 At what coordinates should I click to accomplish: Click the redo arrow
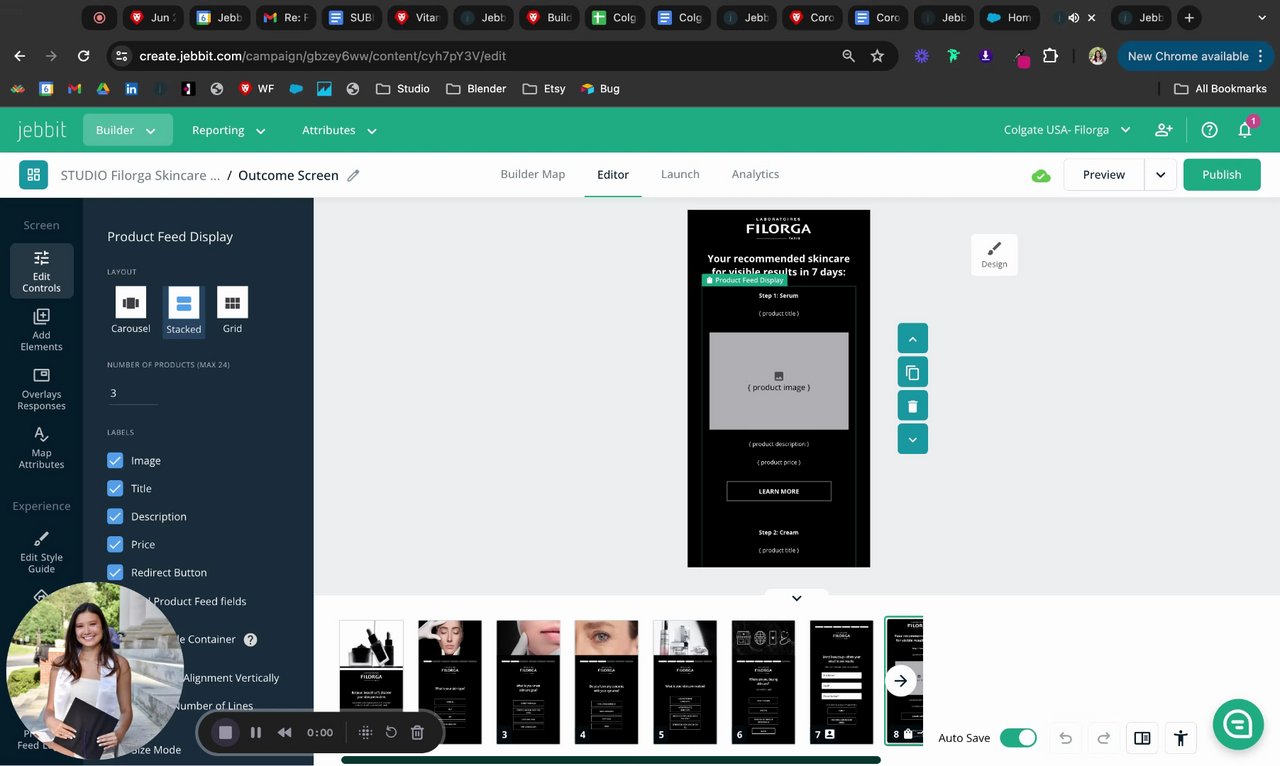click(1104, 738)
